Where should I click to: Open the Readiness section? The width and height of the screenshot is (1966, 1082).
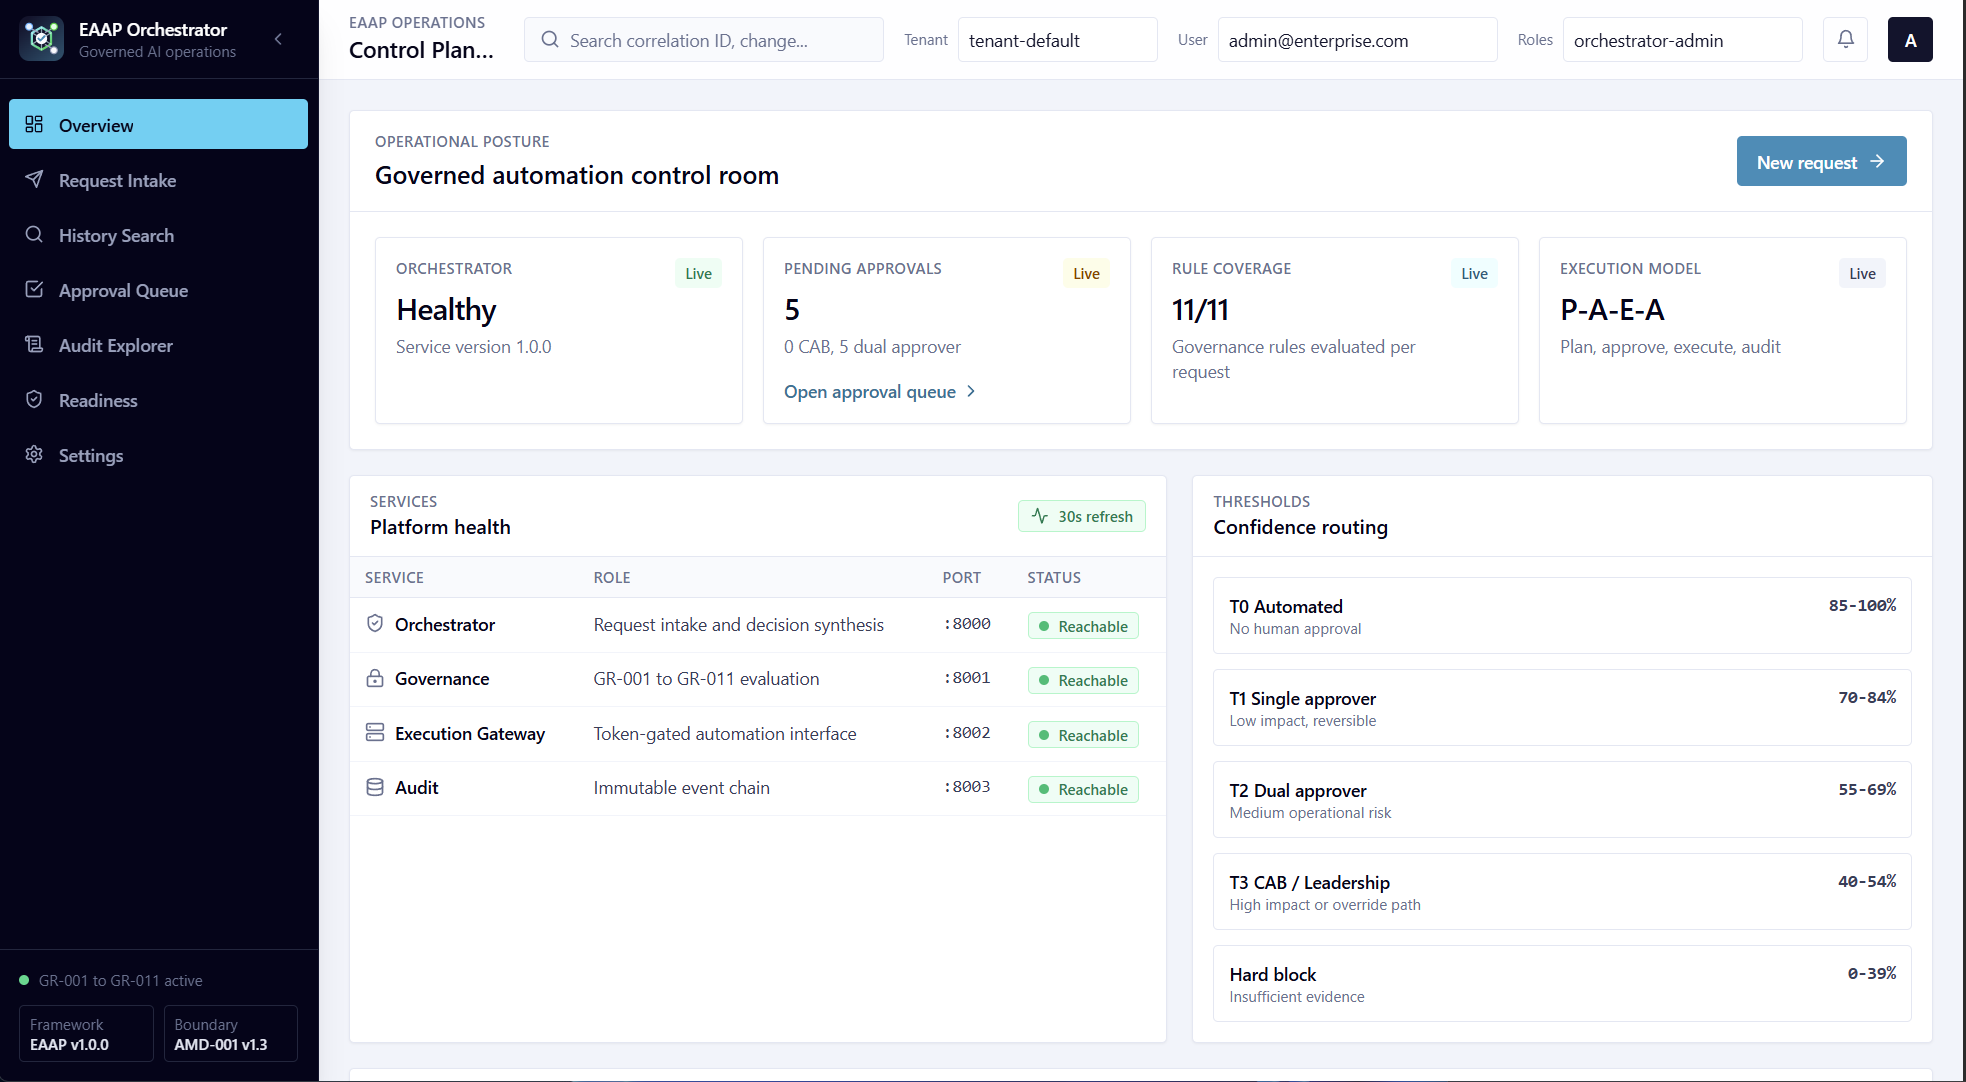pyautogui.click(x=158, y=400)
